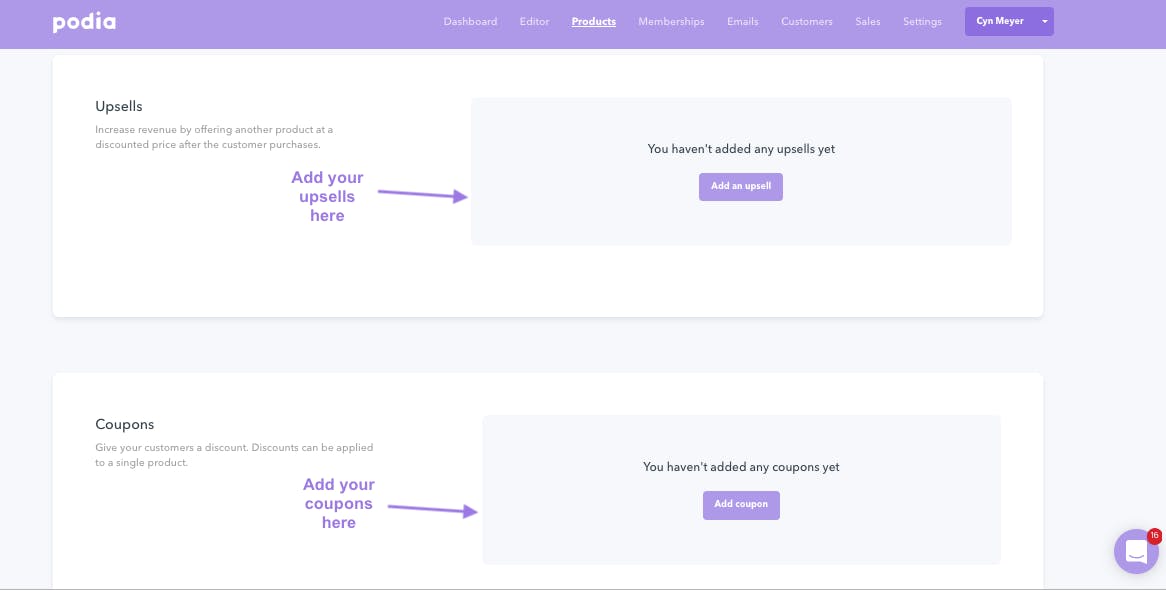Image resolution: width=1166 pixels, height=591 pixels.
Task: Go to the Dashboard menu item
Action: click(470, 22)
